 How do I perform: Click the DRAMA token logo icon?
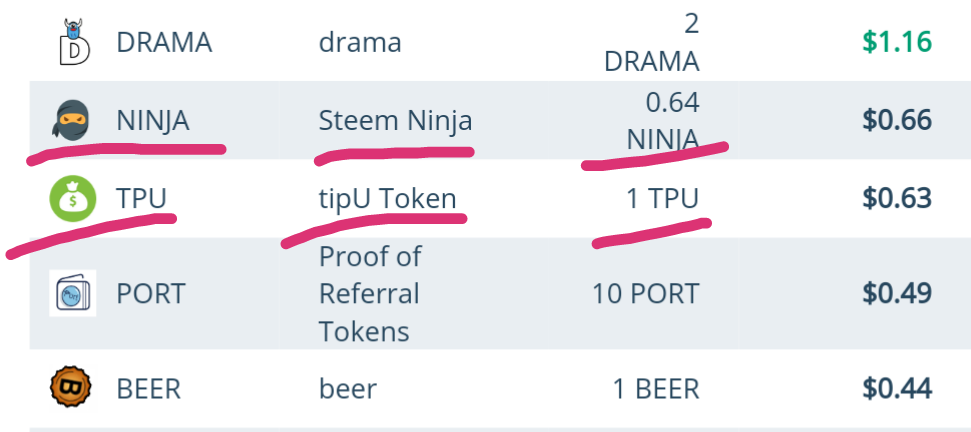click(x=72, y=42)
